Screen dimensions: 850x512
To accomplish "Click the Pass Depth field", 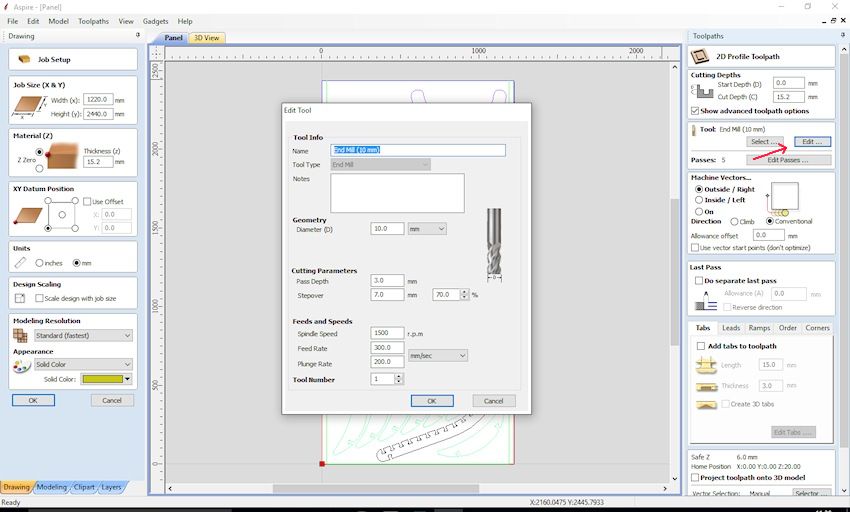I will pyautogui.click(x=387, y=280).
